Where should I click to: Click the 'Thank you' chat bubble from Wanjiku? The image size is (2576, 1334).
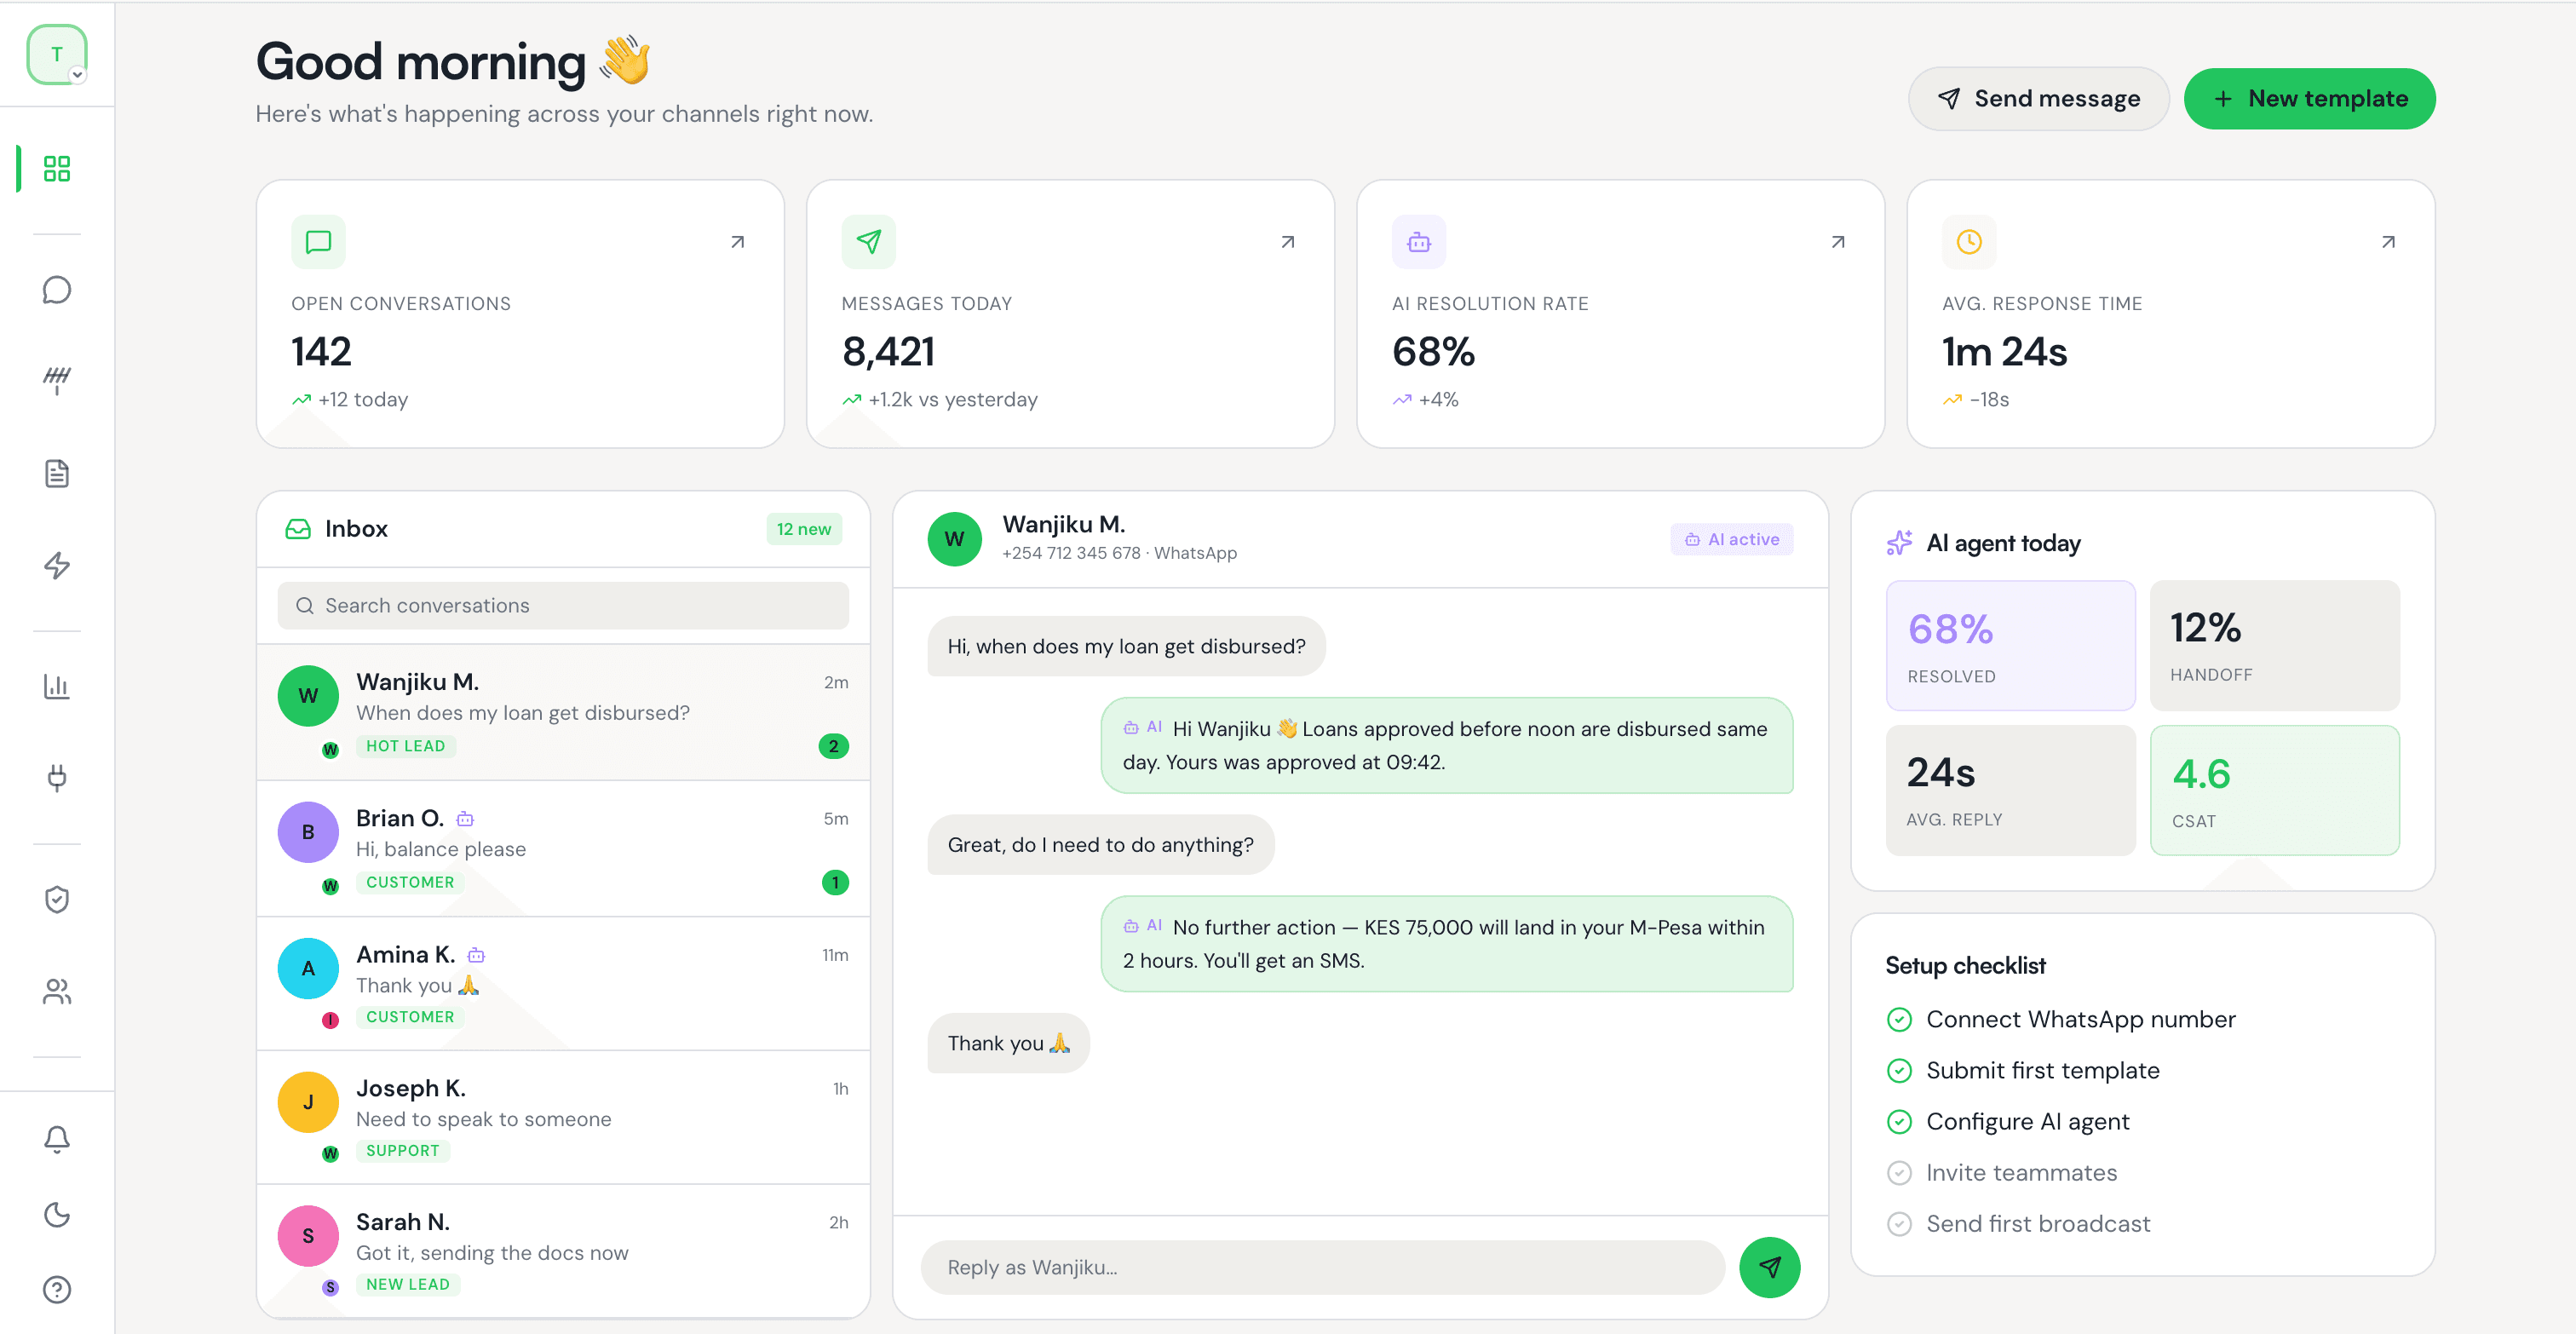pos(1008,1043)
